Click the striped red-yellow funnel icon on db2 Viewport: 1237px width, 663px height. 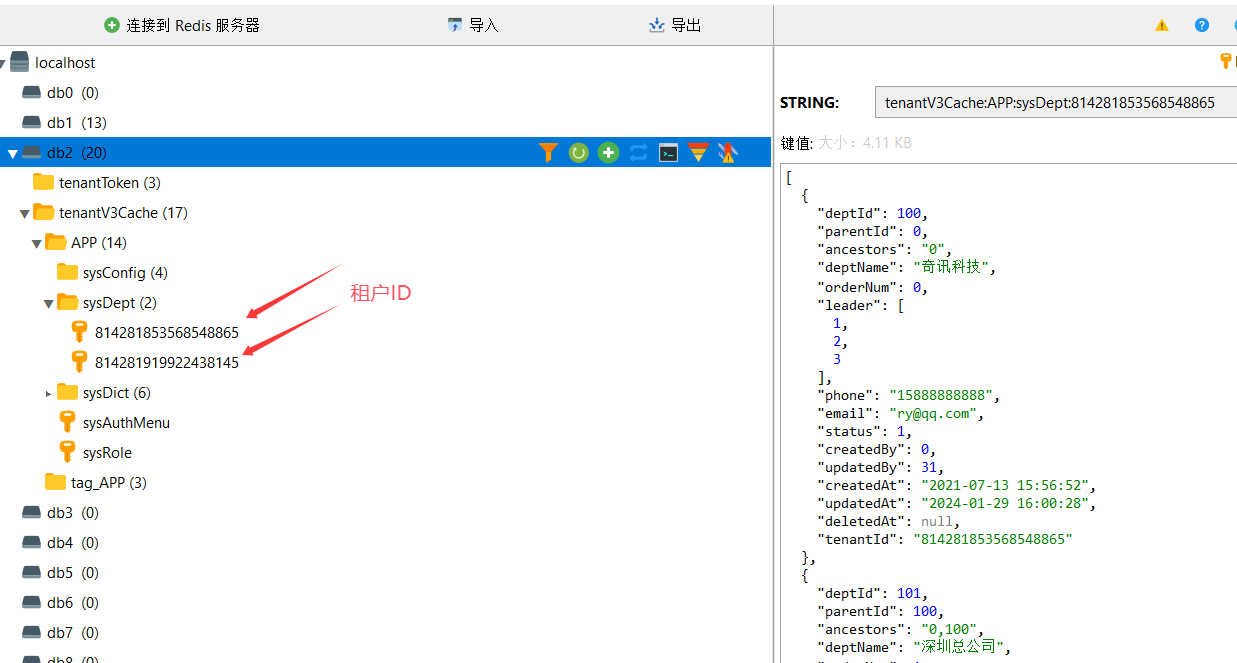tap(698, 152)
